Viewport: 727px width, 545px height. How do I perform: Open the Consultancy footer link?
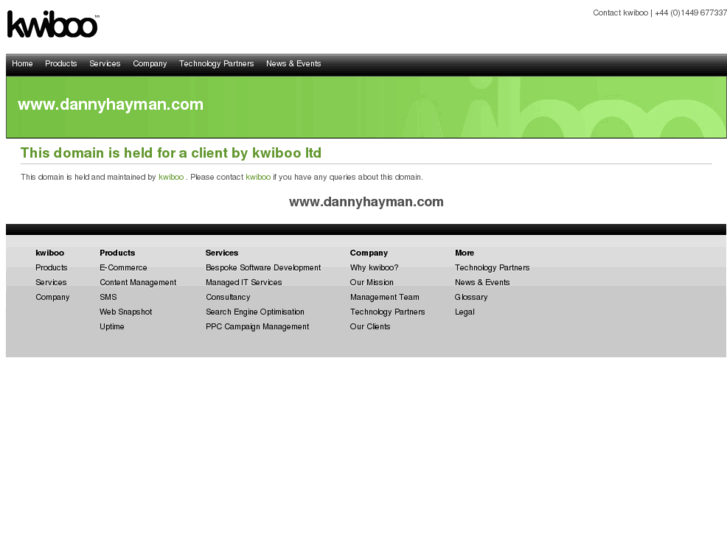tap(228, 297)
